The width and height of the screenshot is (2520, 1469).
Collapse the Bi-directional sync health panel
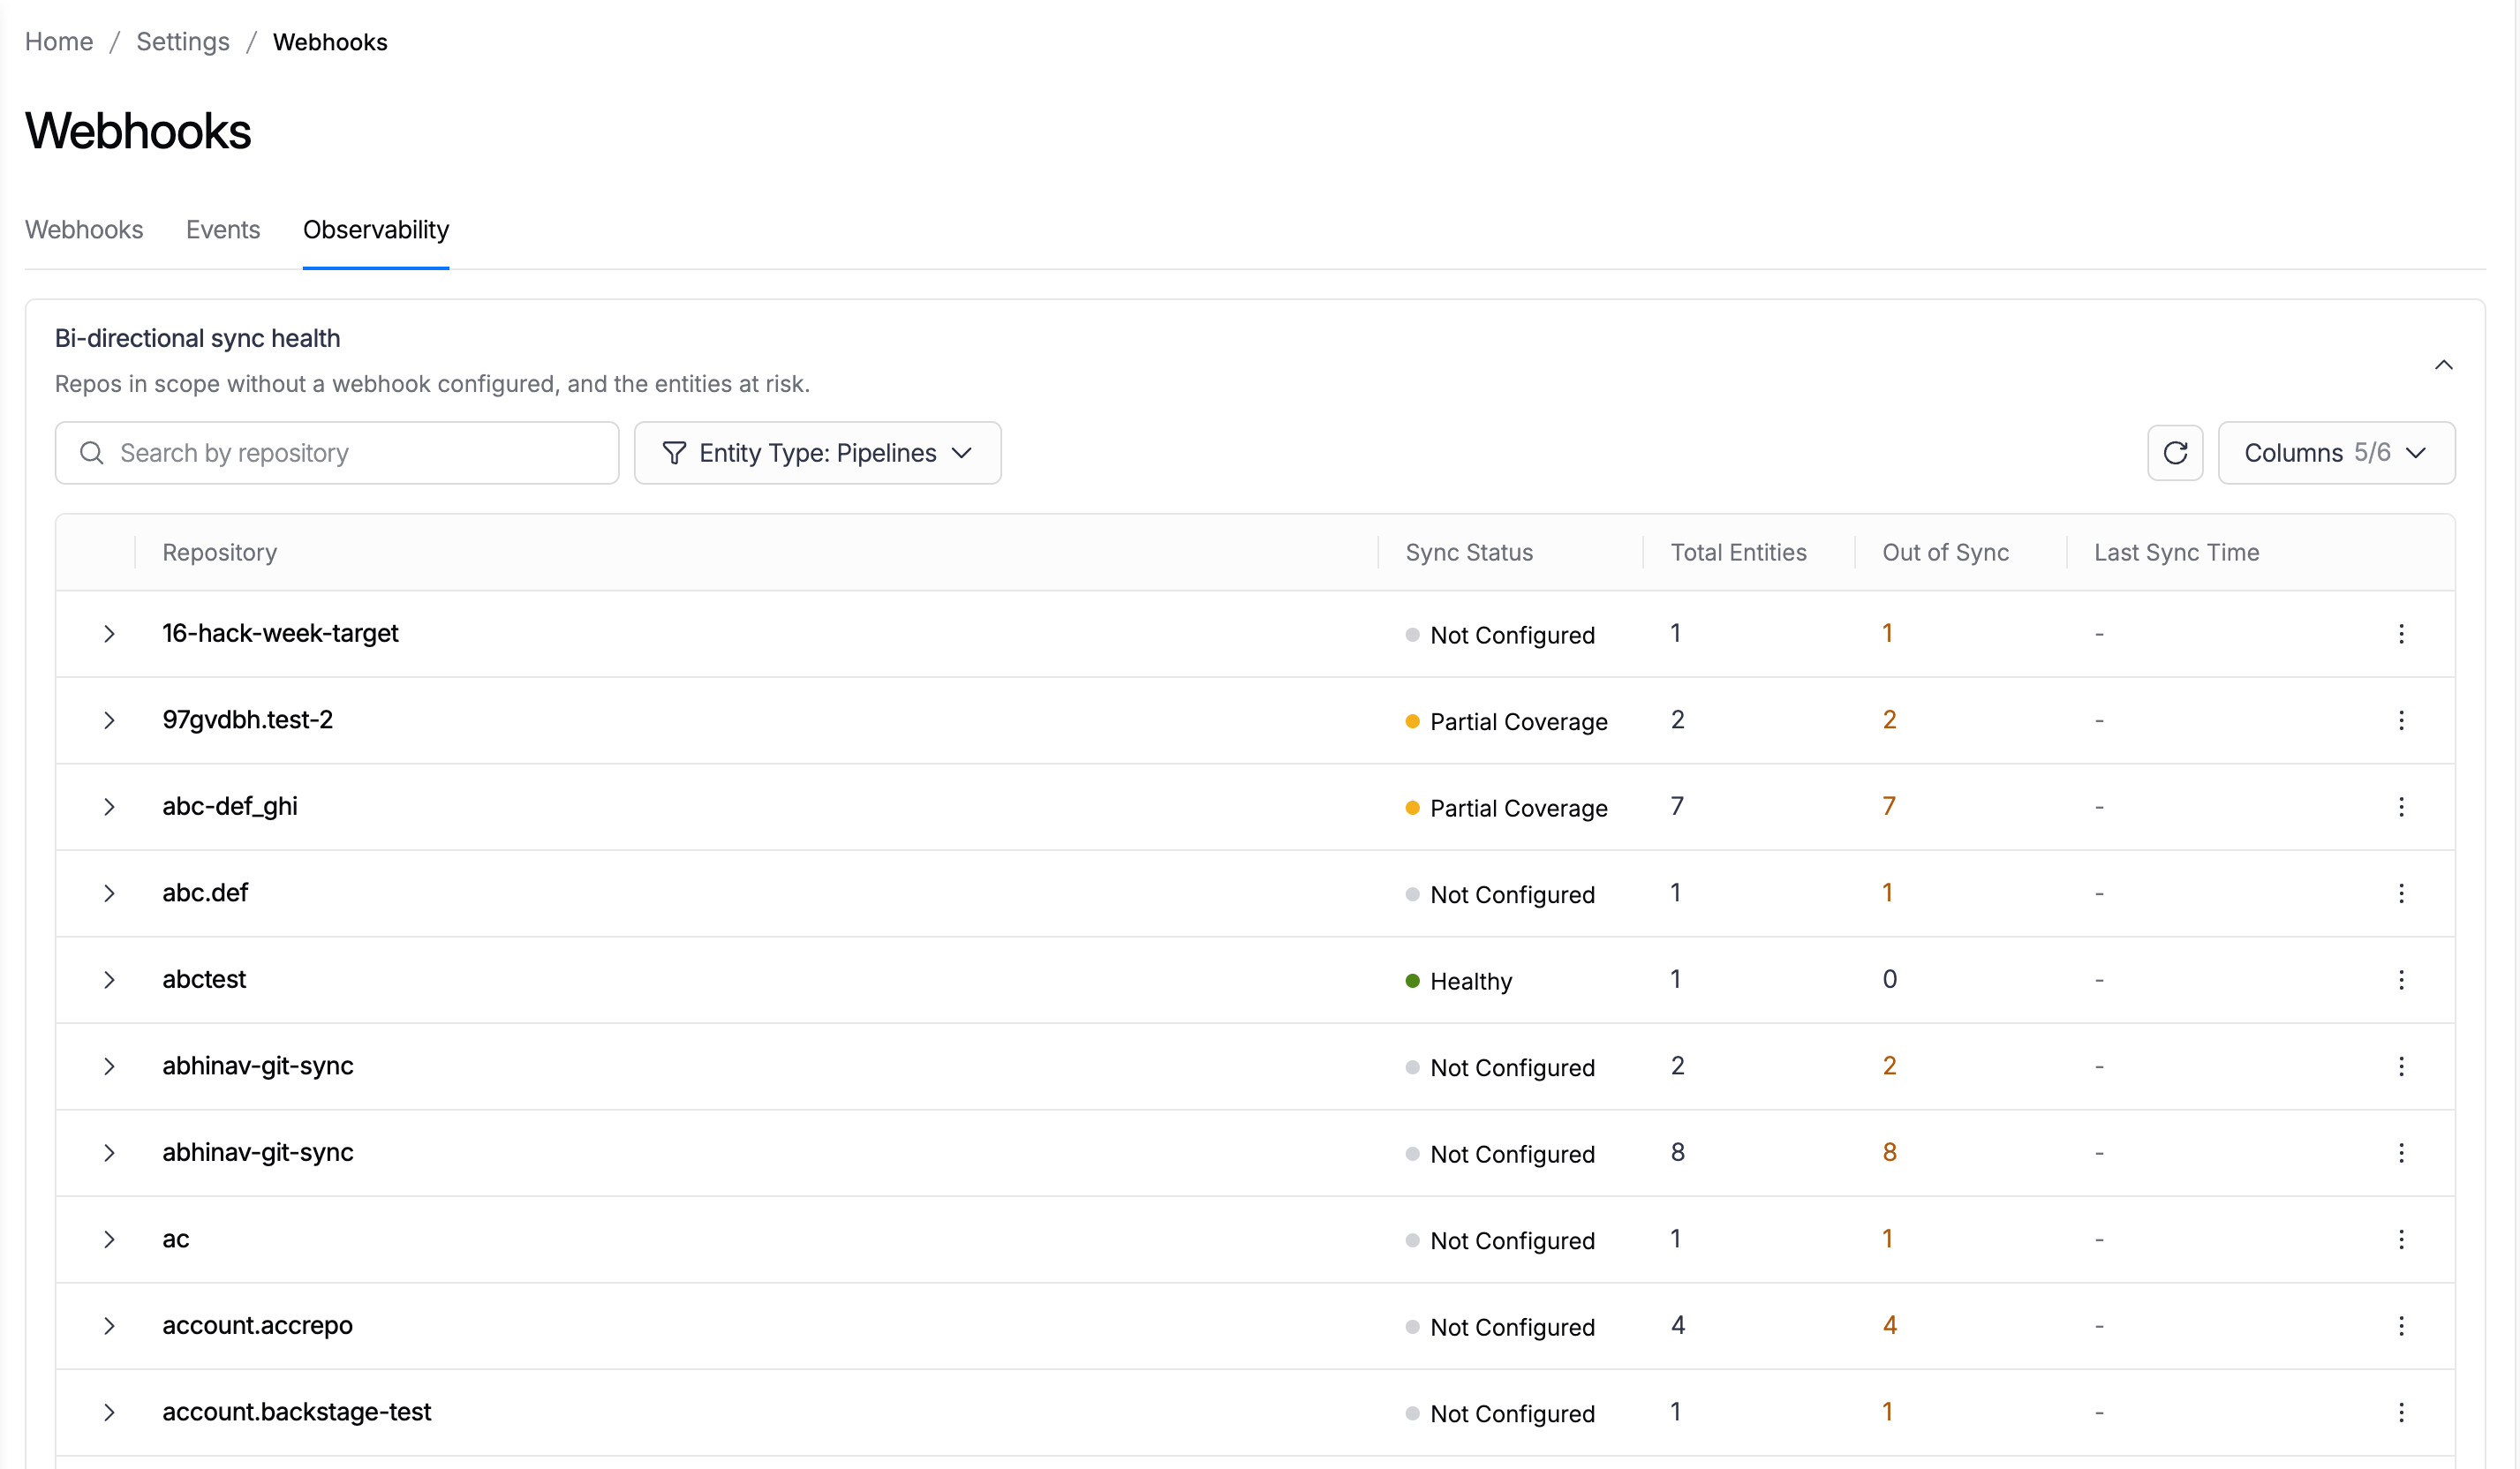[x=2443, y=365]
